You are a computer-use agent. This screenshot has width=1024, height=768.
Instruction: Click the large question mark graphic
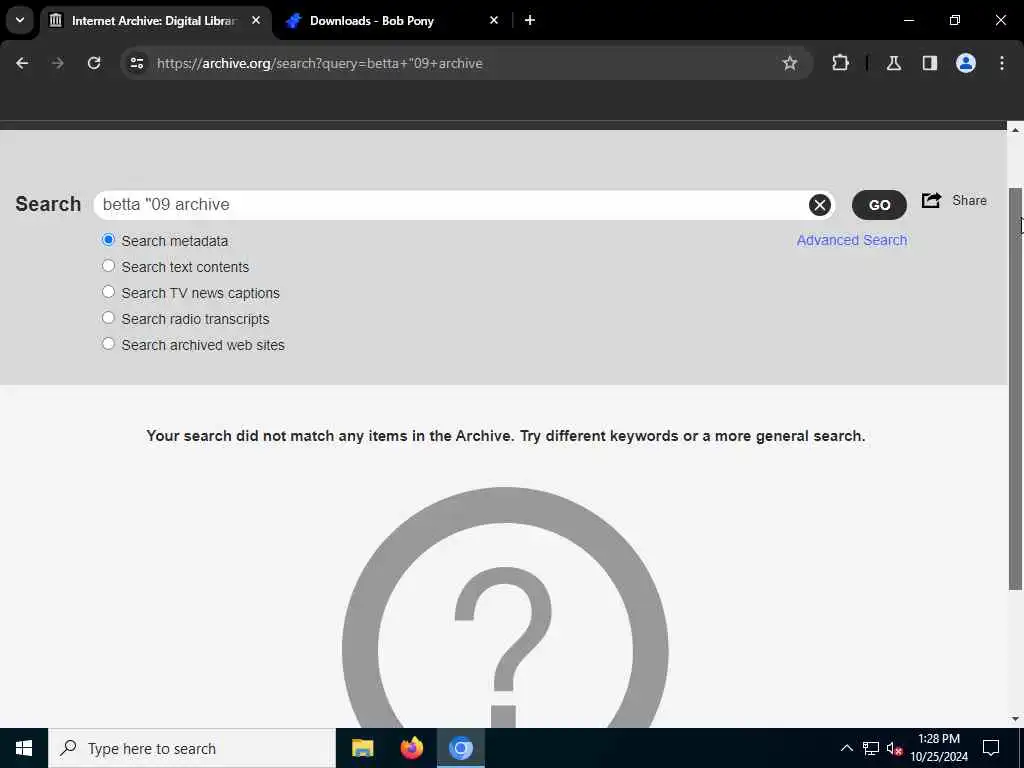[505, 607]
